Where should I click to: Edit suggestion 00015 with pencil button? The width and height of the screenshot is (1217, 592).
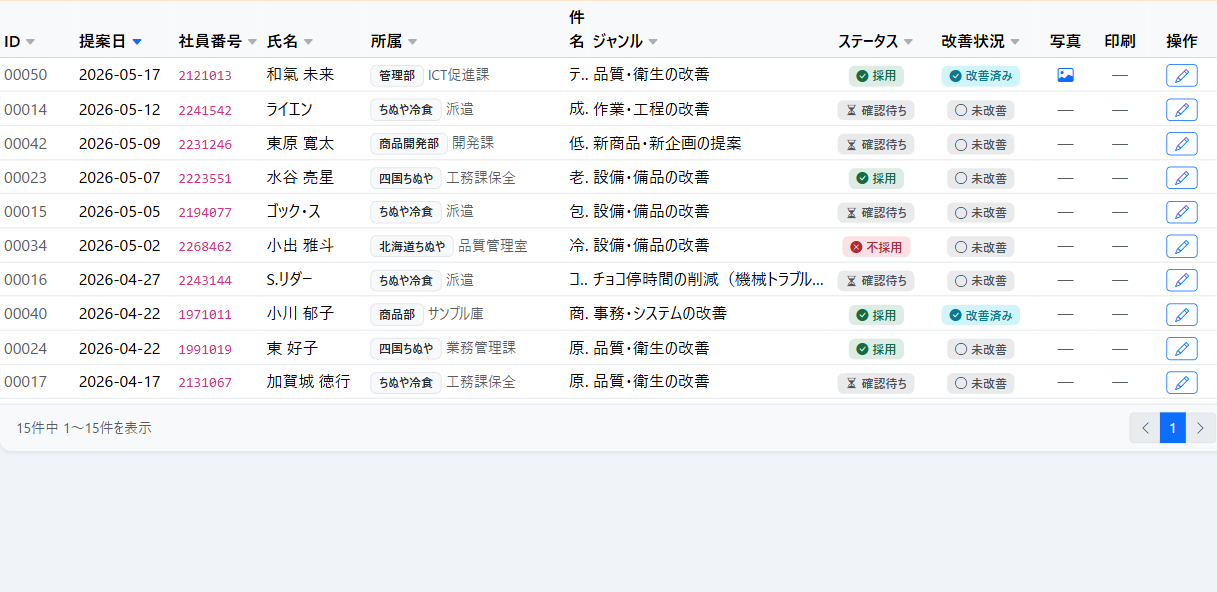[x=1181, y=212]
